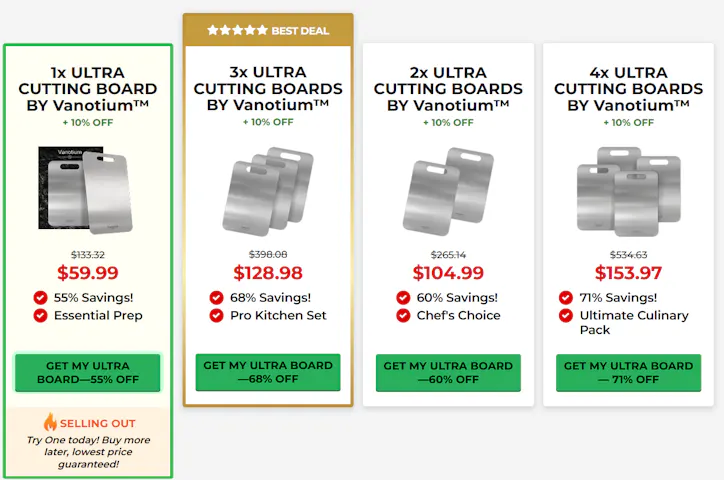
Task: Select the 1x Ultra Cutting Board title
Action: coord(87,89)
